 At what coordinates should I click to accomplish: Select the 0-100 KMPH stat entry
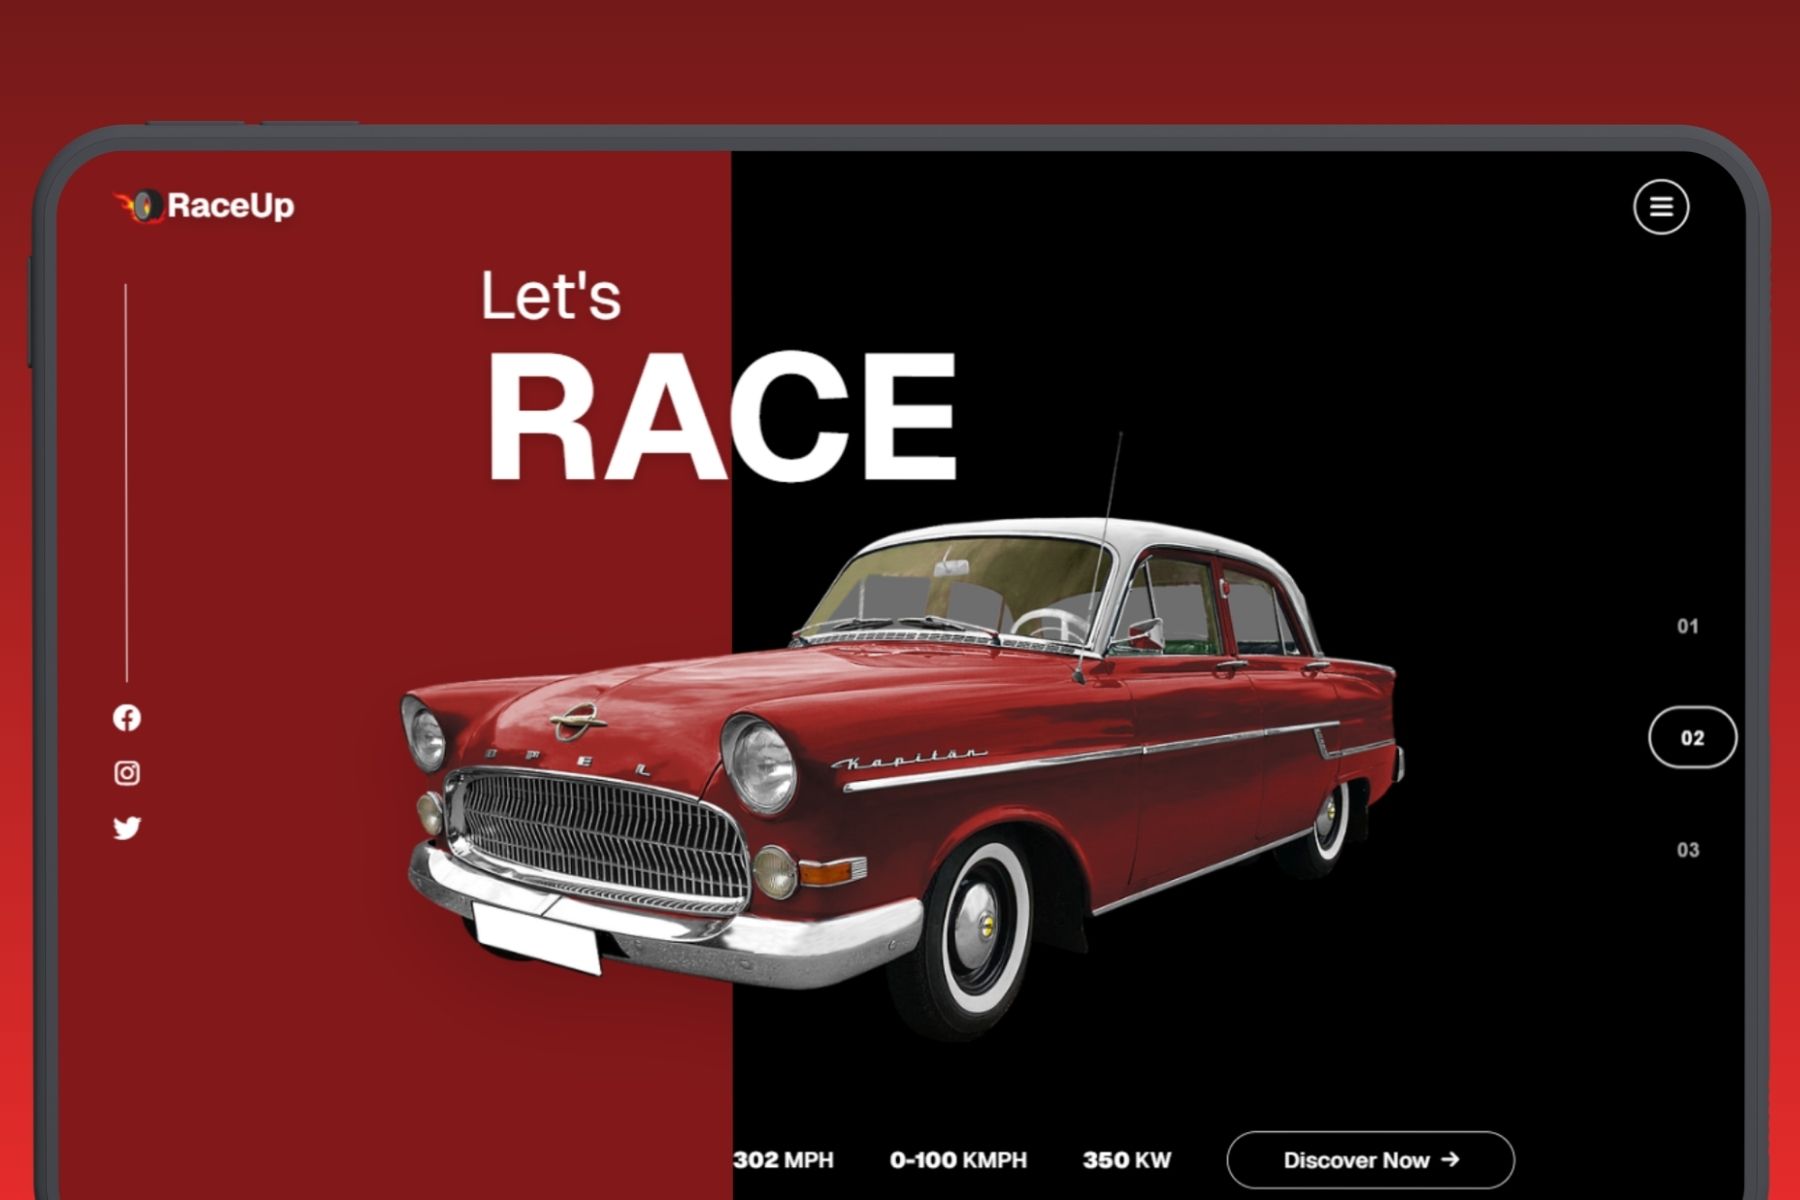pos(961,1160)
